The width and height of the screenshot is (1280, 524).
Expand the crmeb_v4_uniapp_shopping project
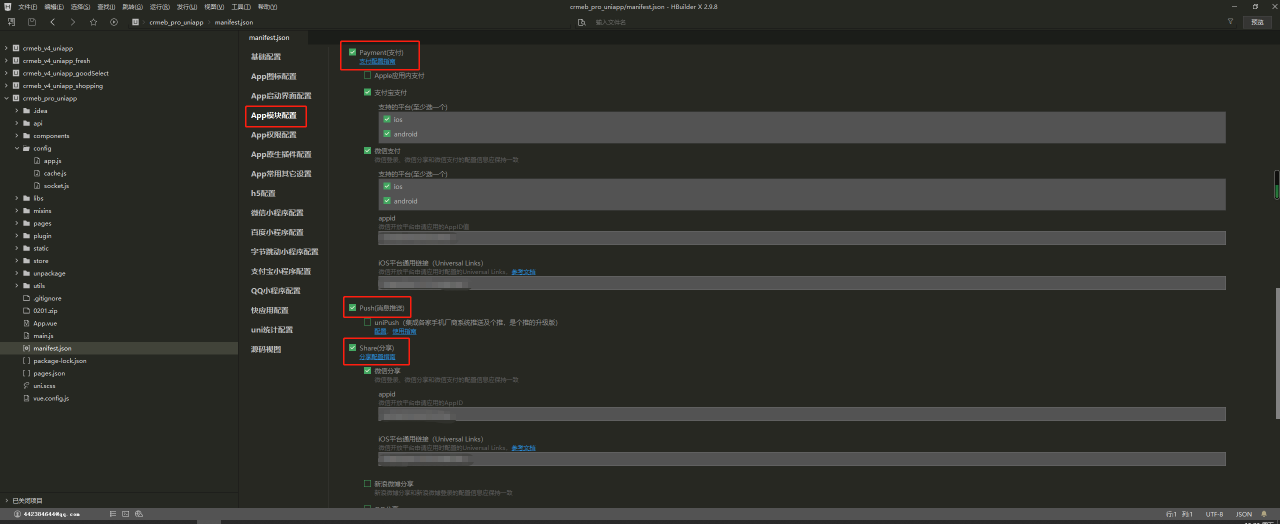point(6,85)
